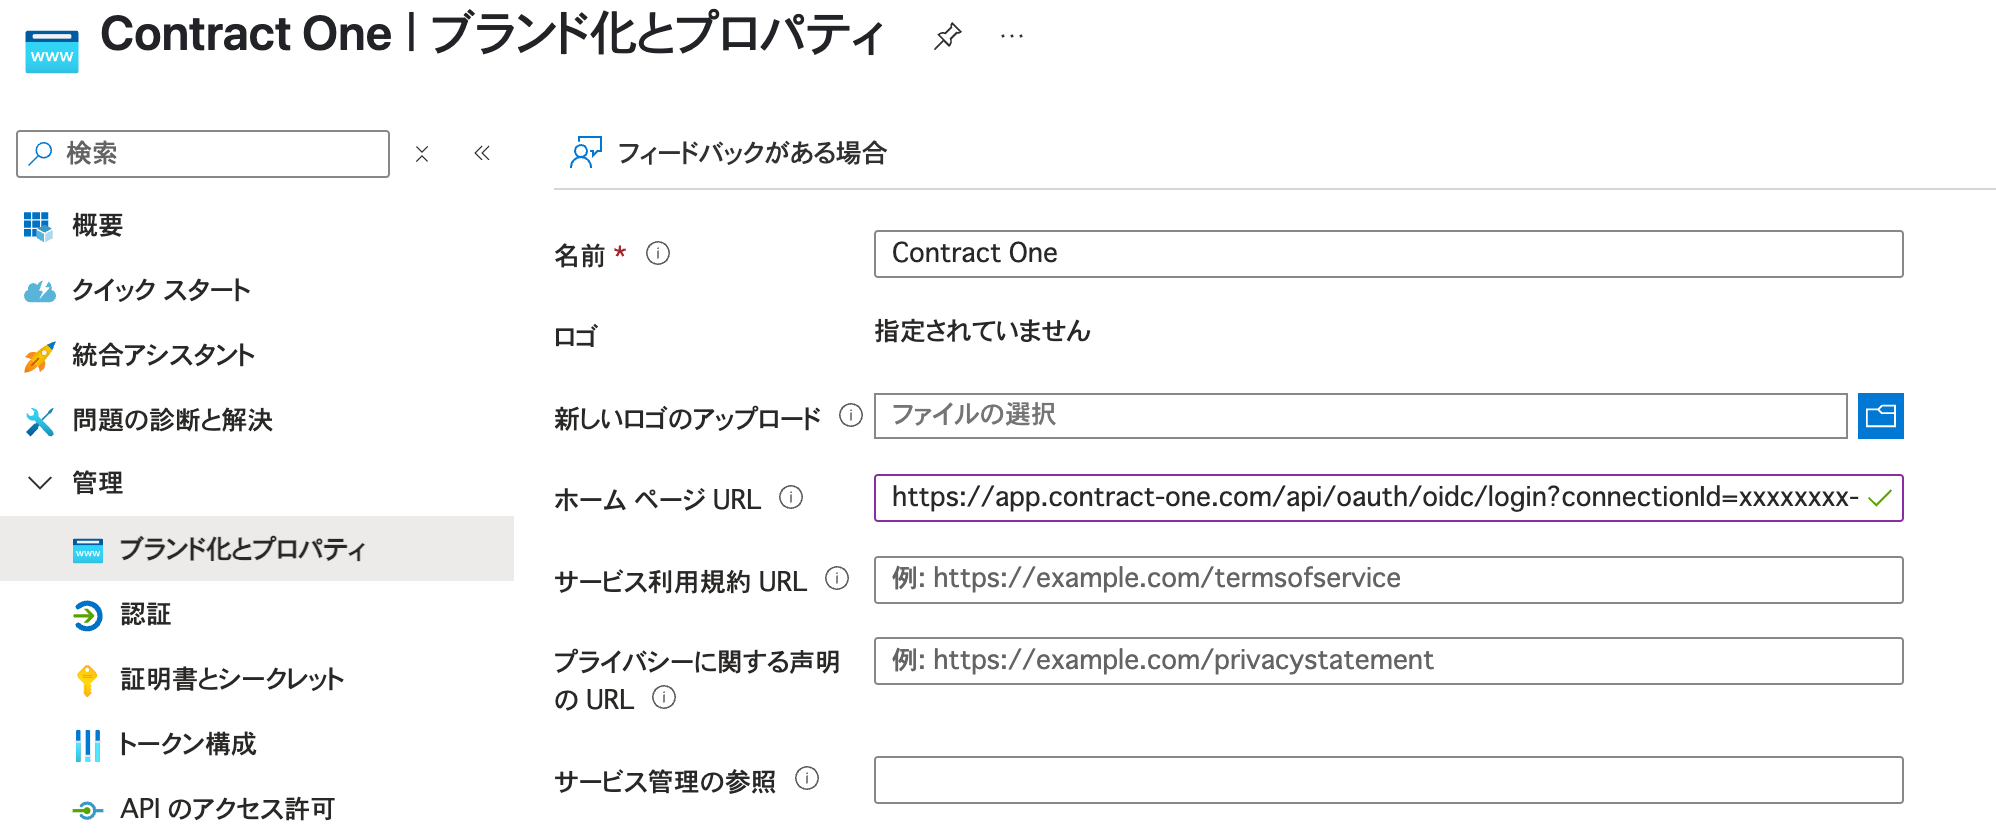Click the トークン構成 bars icon
The height and width of the screenshot is (836, 1996).
point(88,745)
